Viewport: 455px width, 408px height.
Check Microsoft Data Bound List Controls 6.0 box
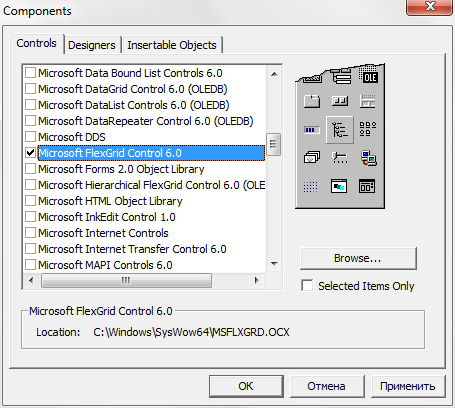[31, 73]
